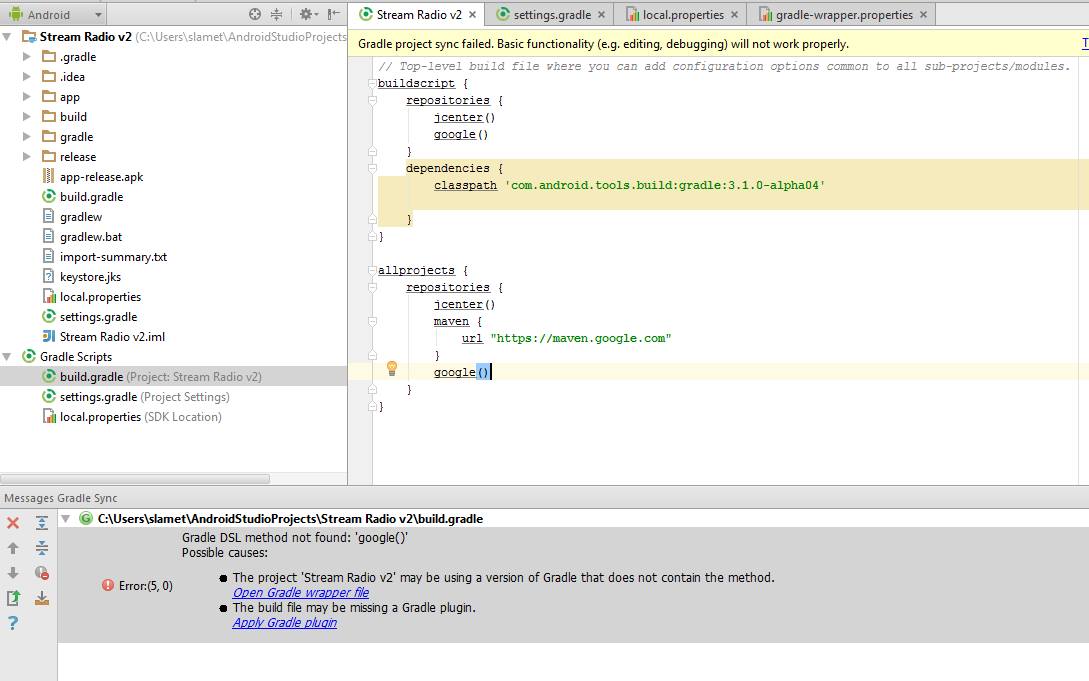Open Gradle wrapper file link
Viewport: 1089px width, 681px height.
click(301, 593)
